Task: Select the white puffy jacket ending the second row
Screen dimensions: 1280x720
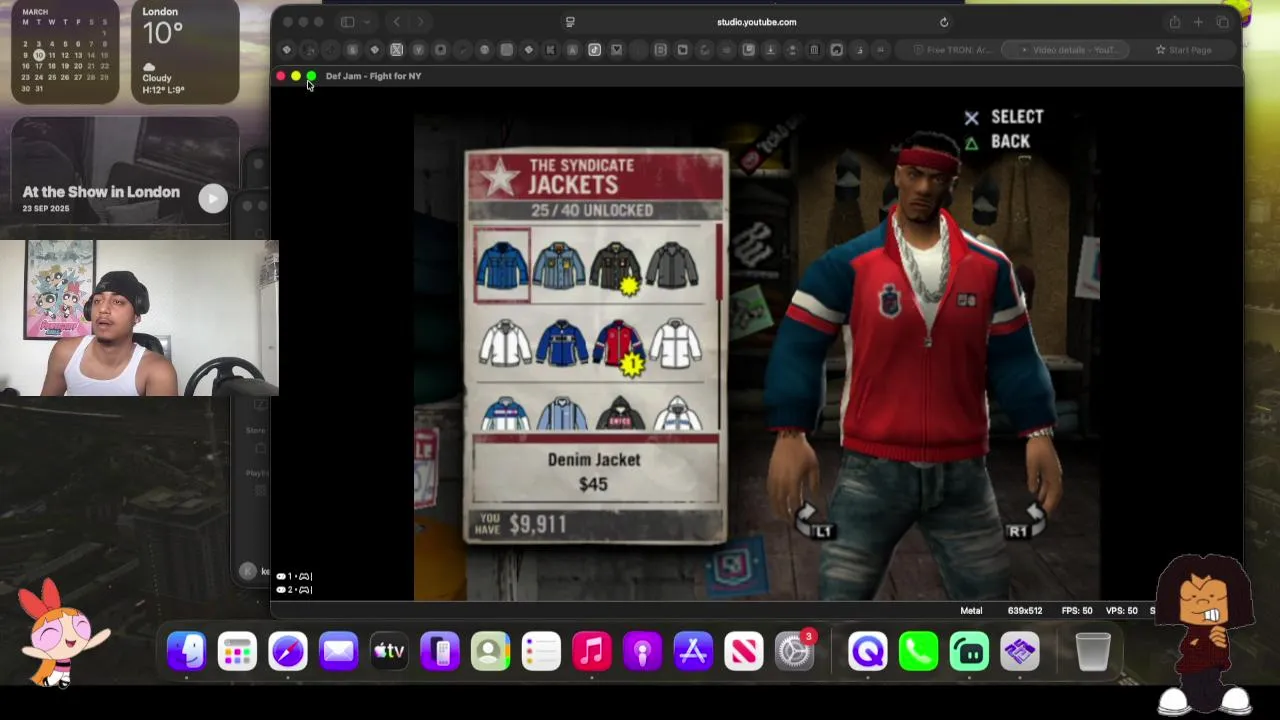Action: pos(675,343)
